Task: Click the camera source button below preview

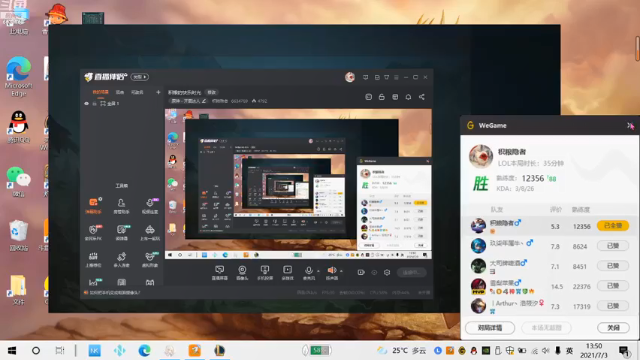Action: click(242, 272)
